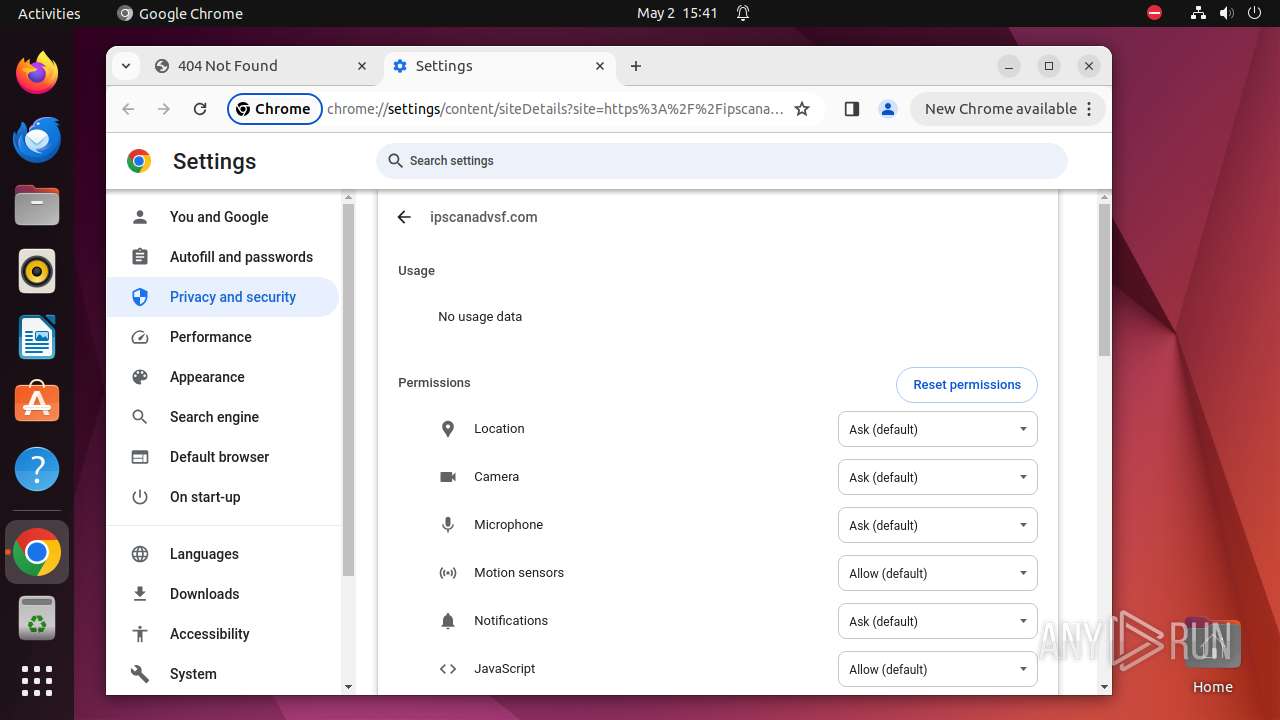The height and width of the screenshot is (720, 1280).
Task: Click the browser forward arrow button
Action: click(164, 109)
